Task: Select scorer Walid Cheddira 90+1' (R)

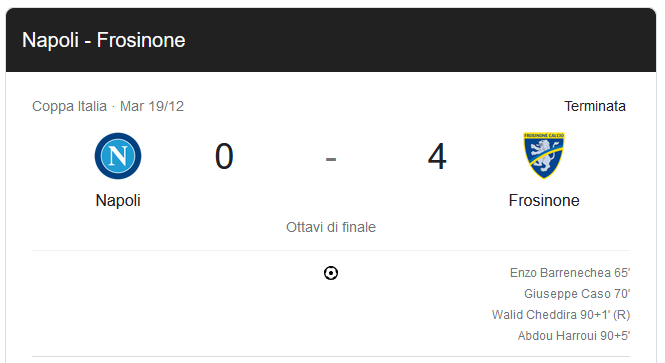Action: [561, 315]
